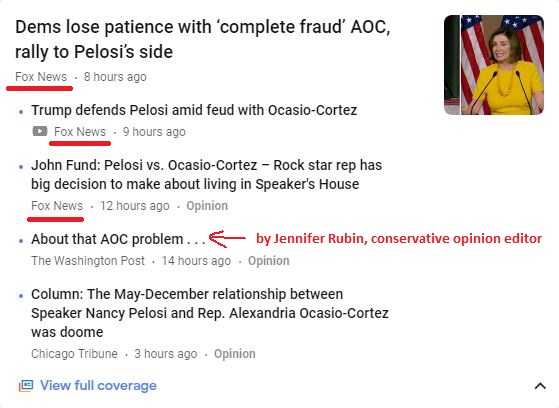This screenshot has height=408, width=559.
Task: Open the 'Dems lose patience' headline
Action: tap(202, 39)
